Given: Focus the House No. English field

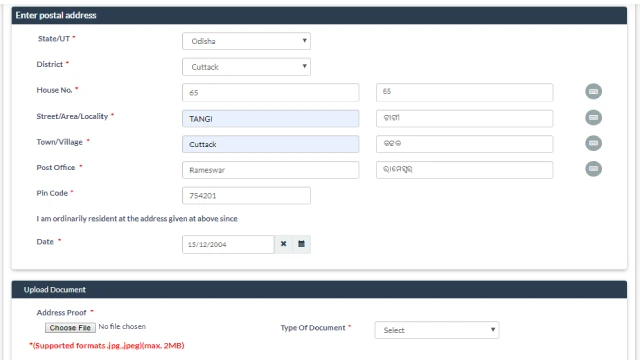Looking at the screenshot, I should coord(271,93).
